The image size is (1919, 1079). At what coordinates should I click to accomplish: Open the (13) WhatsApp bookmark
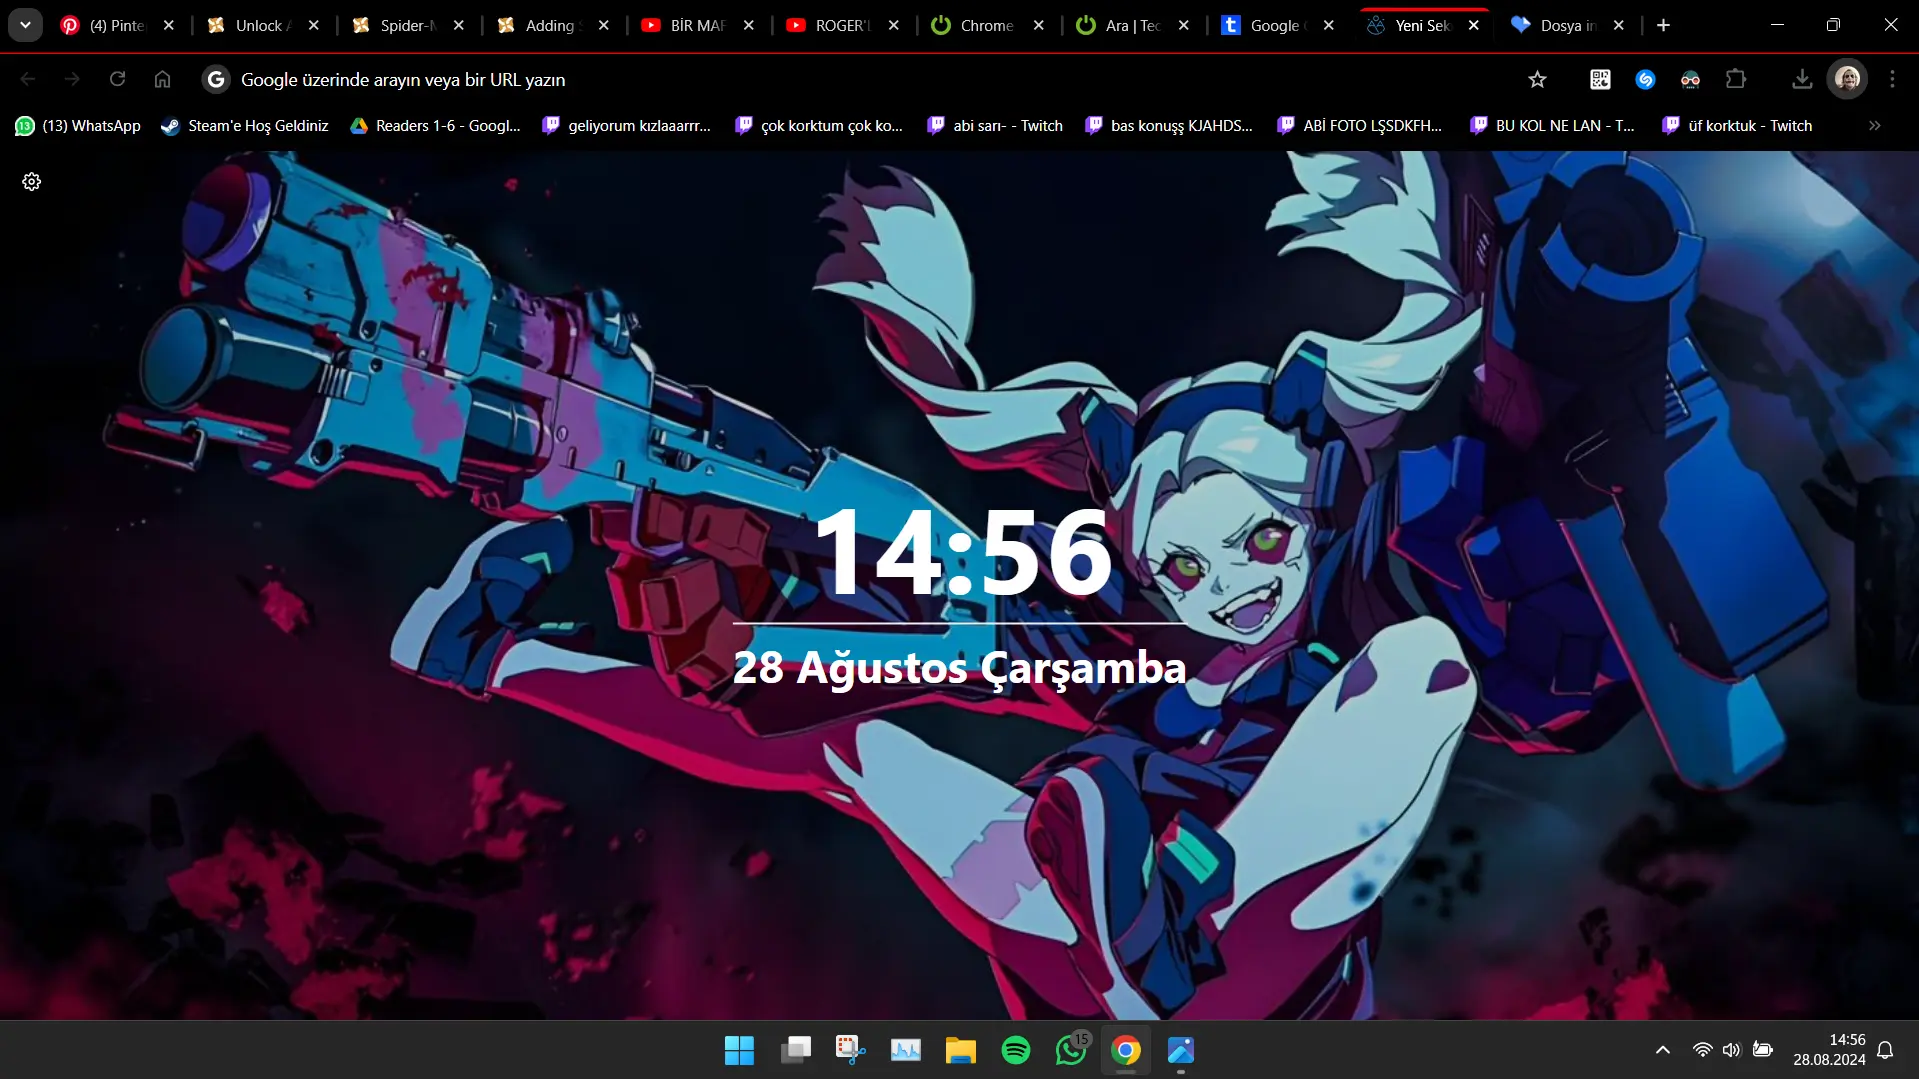78,126
